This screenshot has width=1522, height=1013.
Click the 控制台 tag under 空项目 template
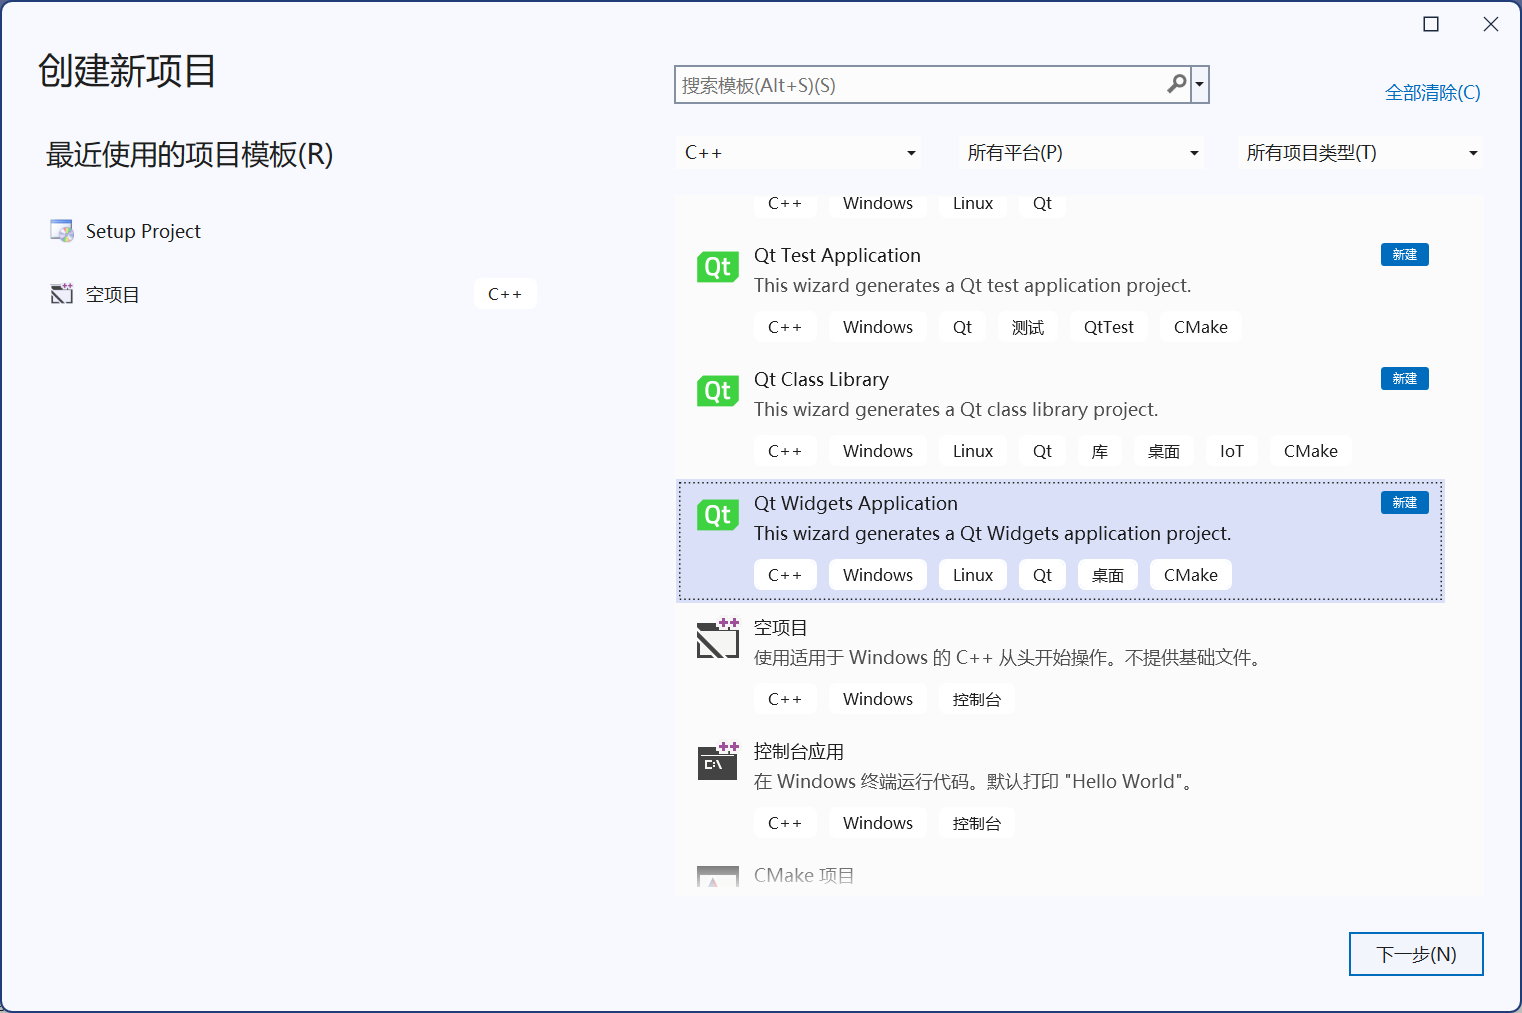click(977, 699)
